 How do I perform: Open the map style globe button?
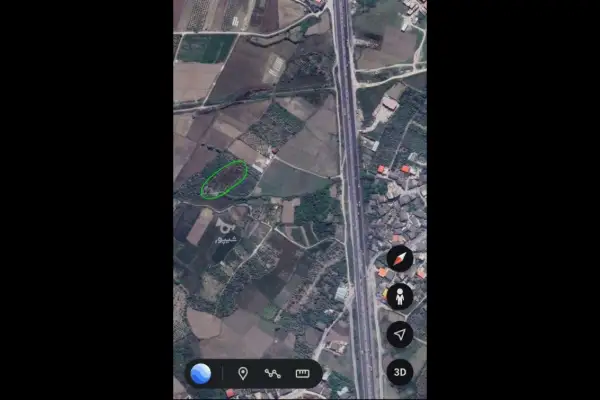pyautogui.click(x=201, y=373)
